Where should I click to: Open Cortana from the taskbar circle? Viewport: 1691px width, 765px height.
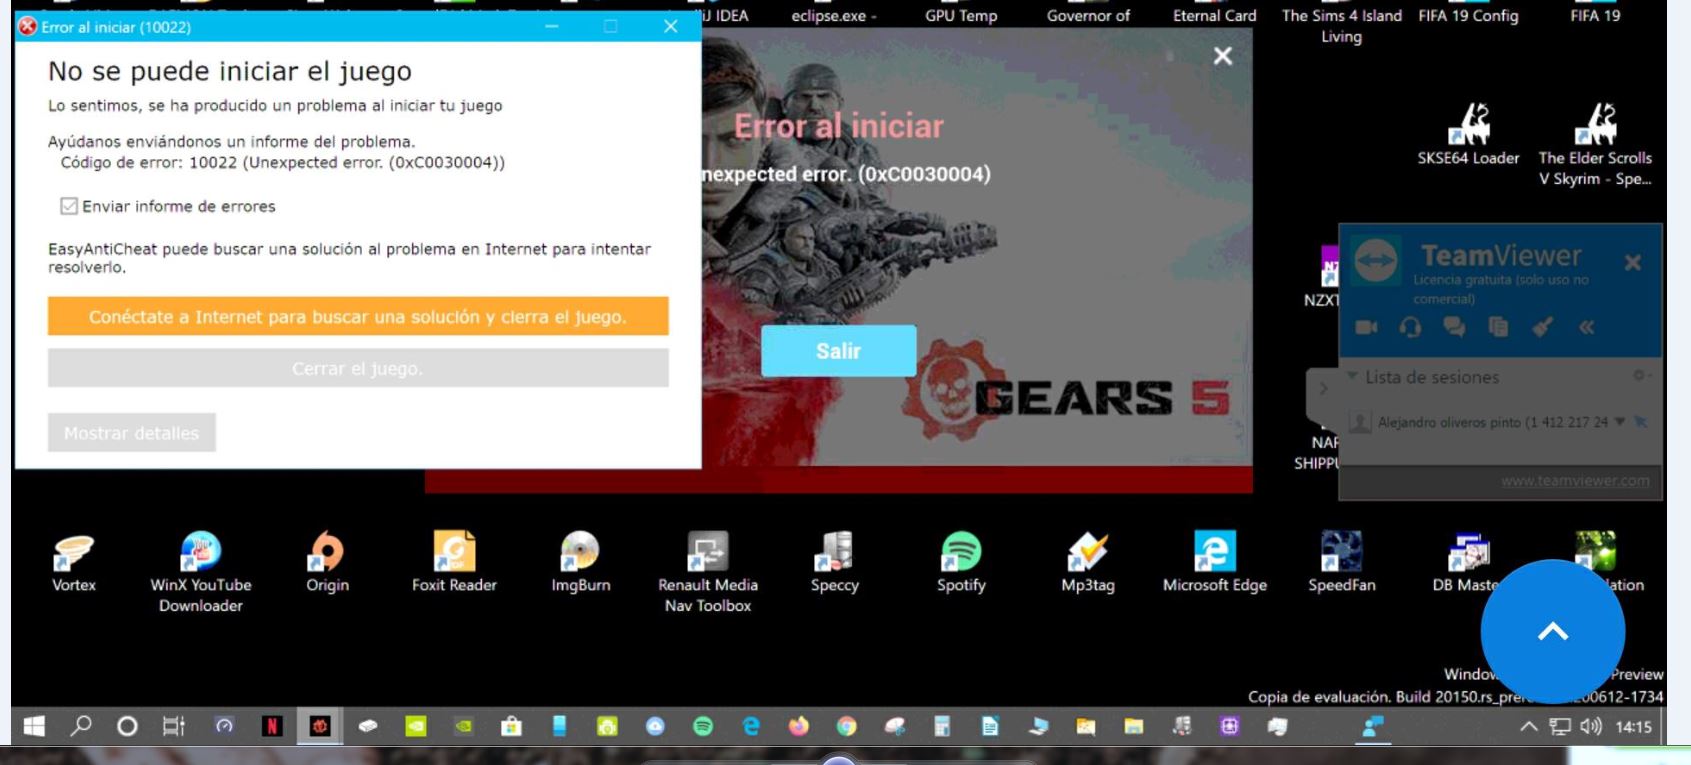(x=127, y=727)
